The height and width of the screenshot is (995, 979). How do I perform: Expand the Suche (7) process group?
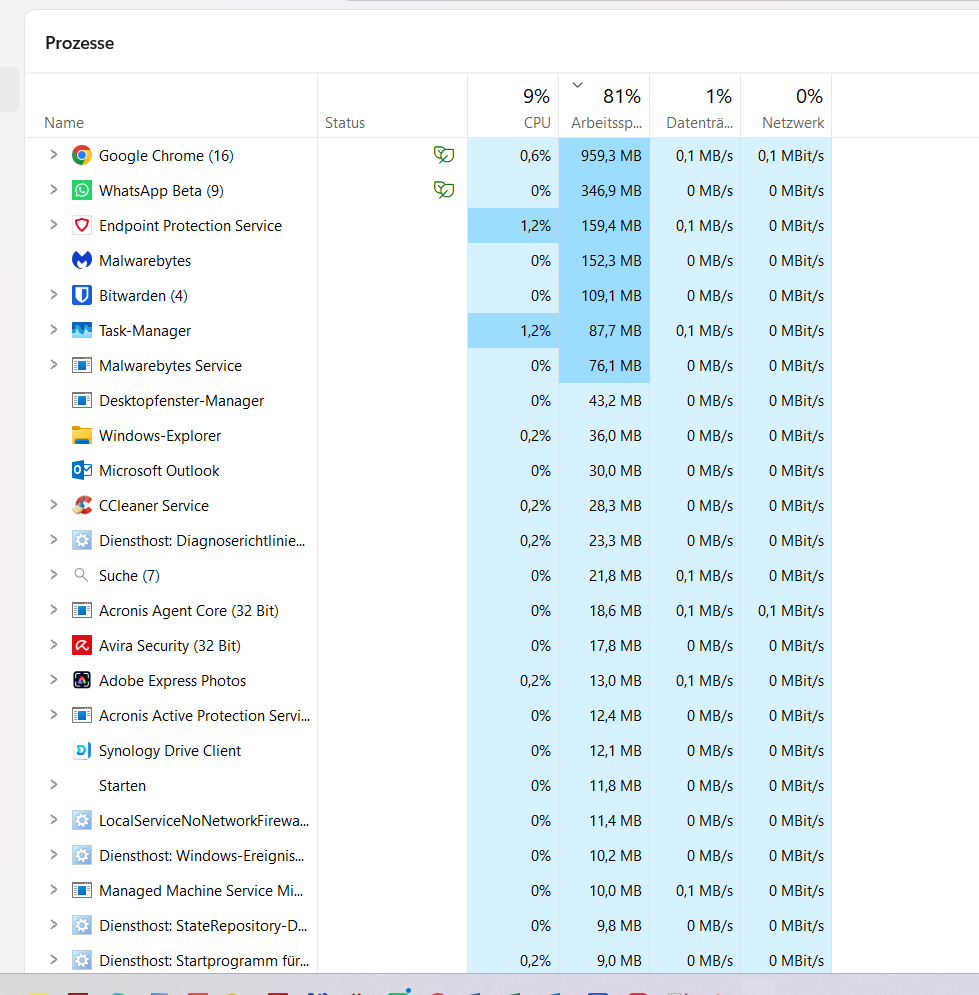point(54,574)
